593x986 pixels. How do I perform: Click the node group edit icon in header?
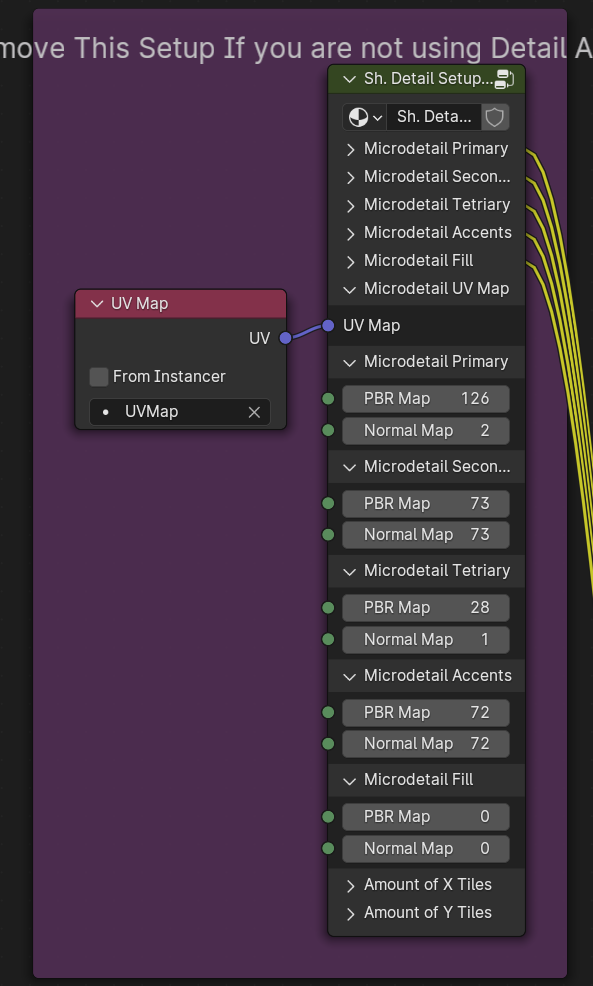point(505,79)
